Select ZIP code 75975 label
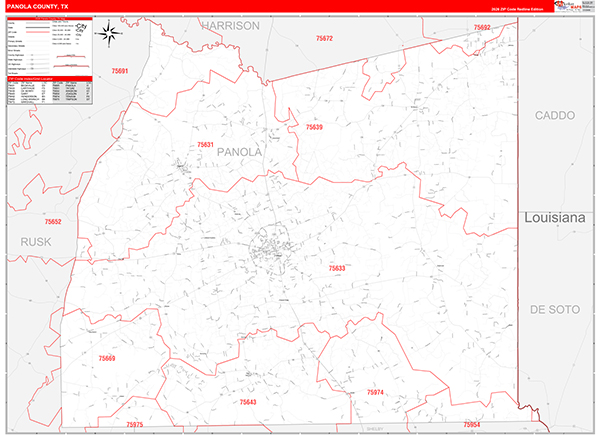 (135, 425)
